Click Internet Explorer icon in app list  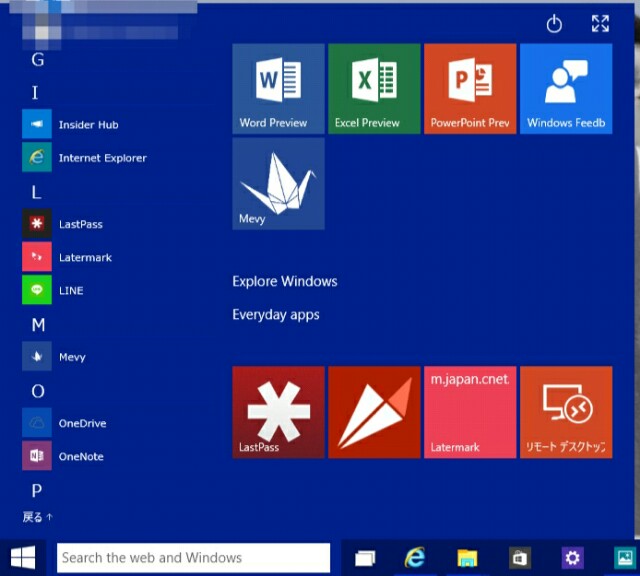click(x=37, y=157)
